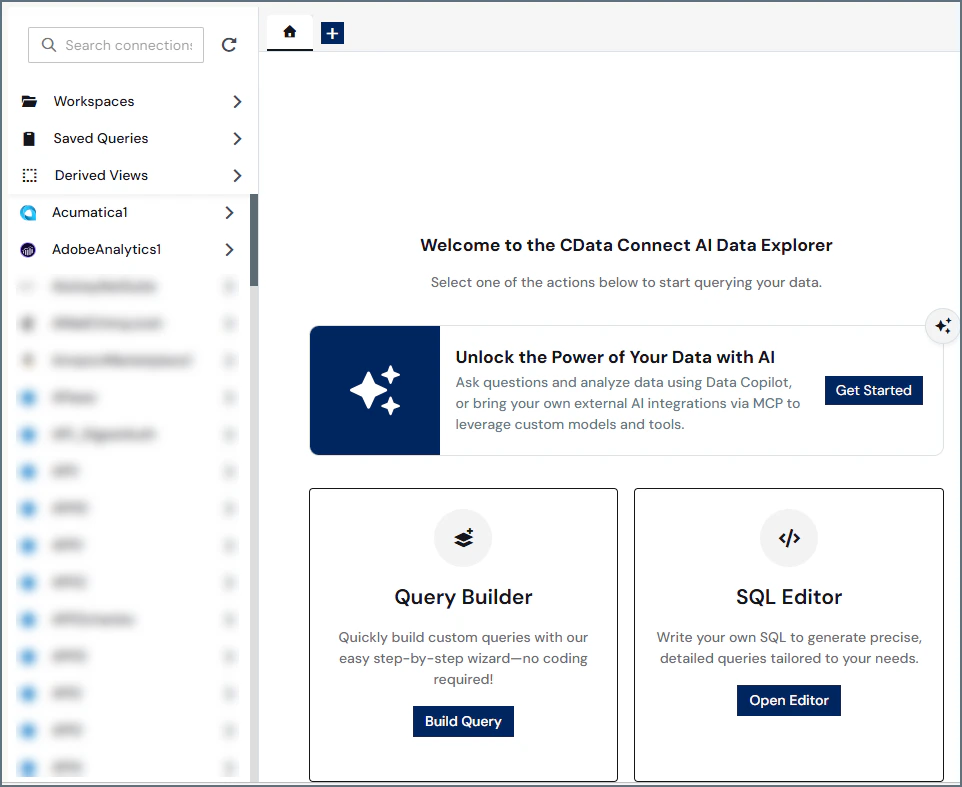Click the Open Editor button
Screen dimensions: 962x787
pyautogui.click(x=789, y=701)
